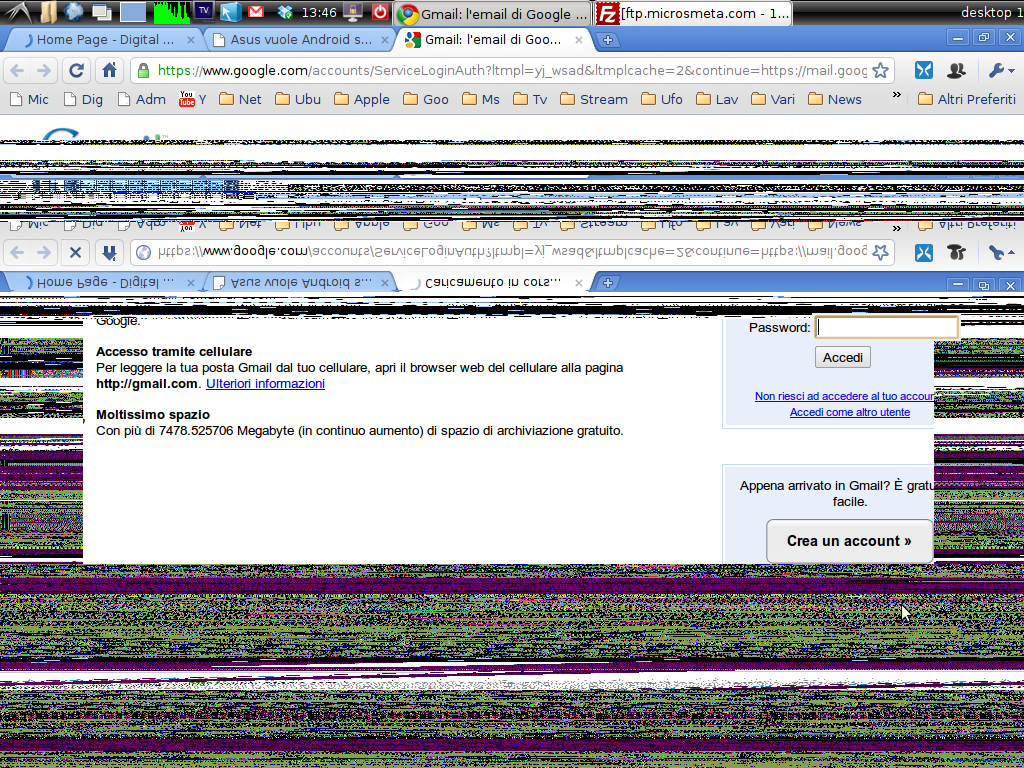This screenshot has height=768, width=1024.
Task: Open a new tab with the upright plus button
Action: tap(607, 40)
